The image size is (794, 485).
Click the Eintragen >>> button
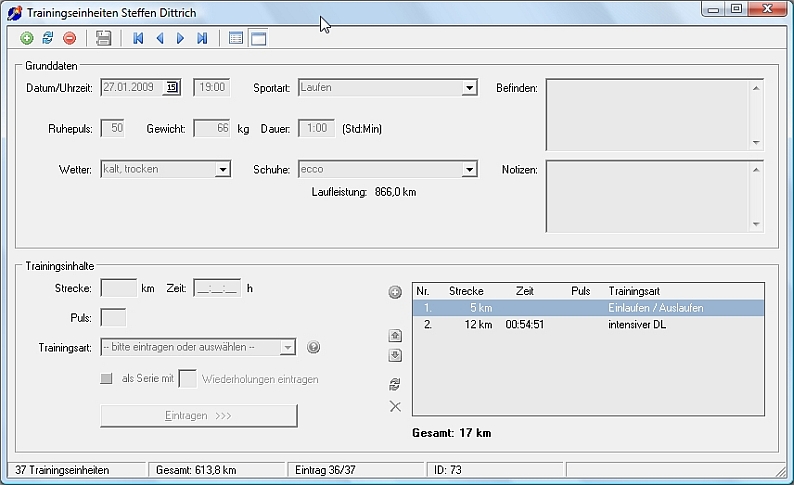click(198, 415)
